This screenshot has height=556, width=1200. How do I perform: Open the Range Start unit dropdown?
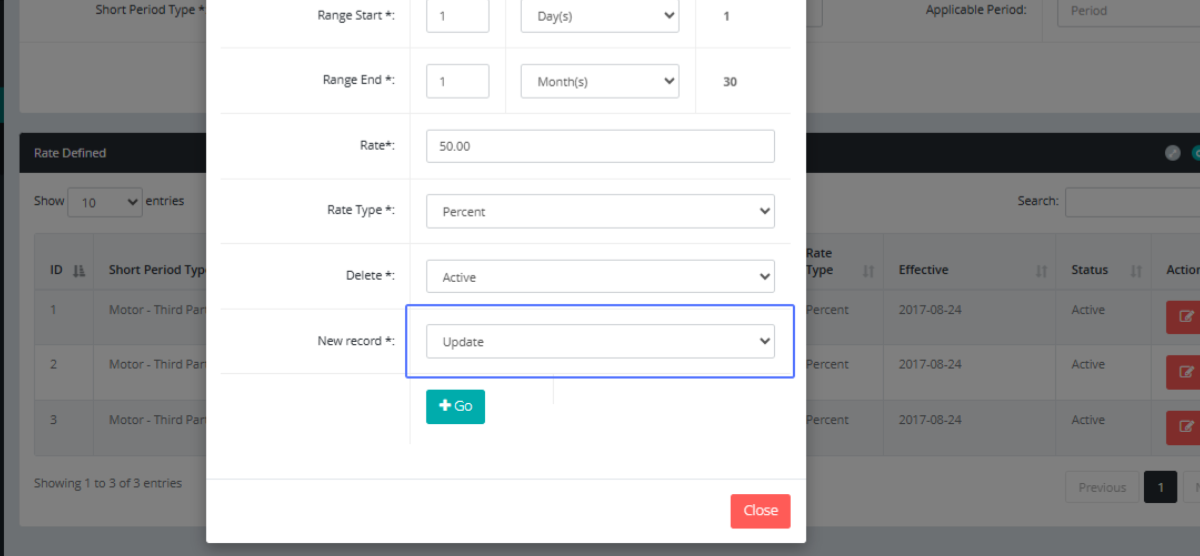(599, 16)
